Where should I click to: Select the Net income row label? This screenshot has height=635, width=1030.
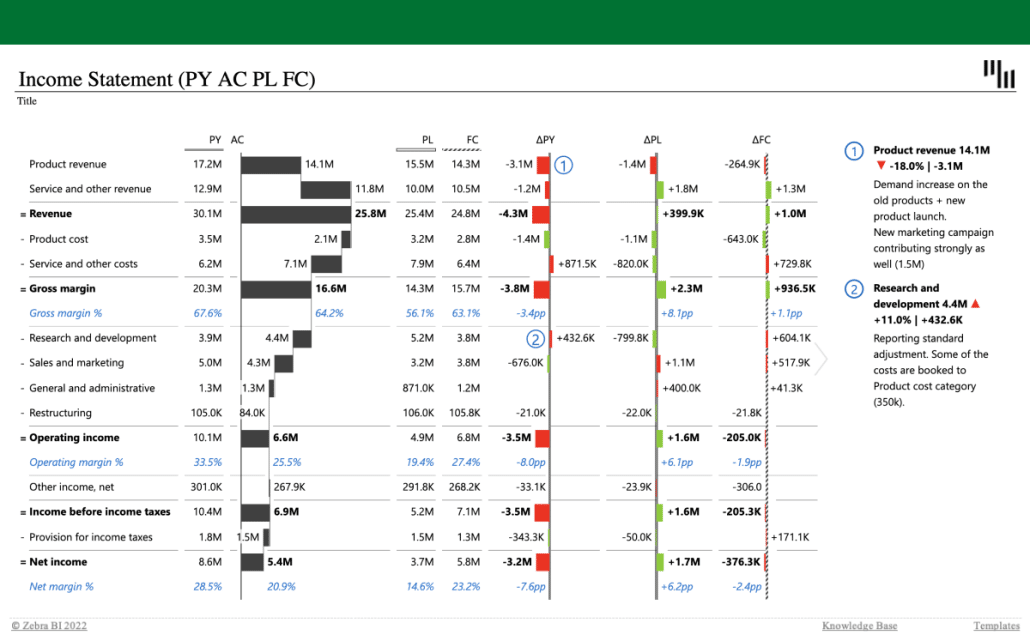58,562
